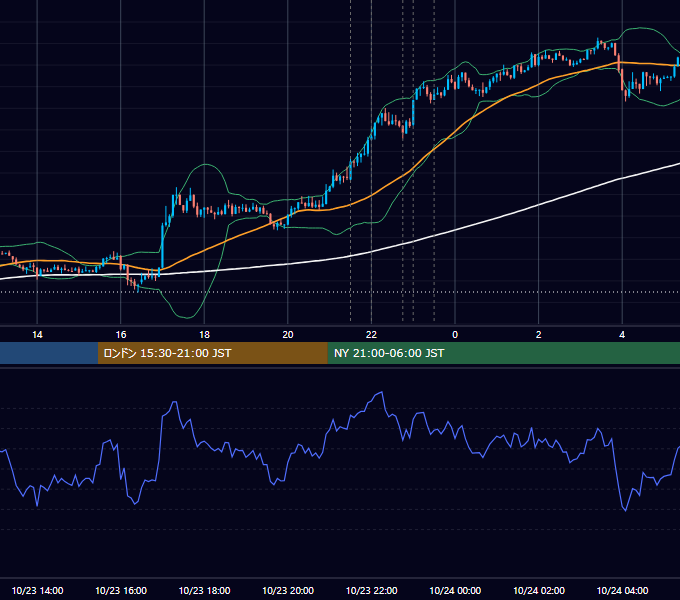Click the 10/24 04:00 date label
680x600 pixels.
click(x=622, y=590)
